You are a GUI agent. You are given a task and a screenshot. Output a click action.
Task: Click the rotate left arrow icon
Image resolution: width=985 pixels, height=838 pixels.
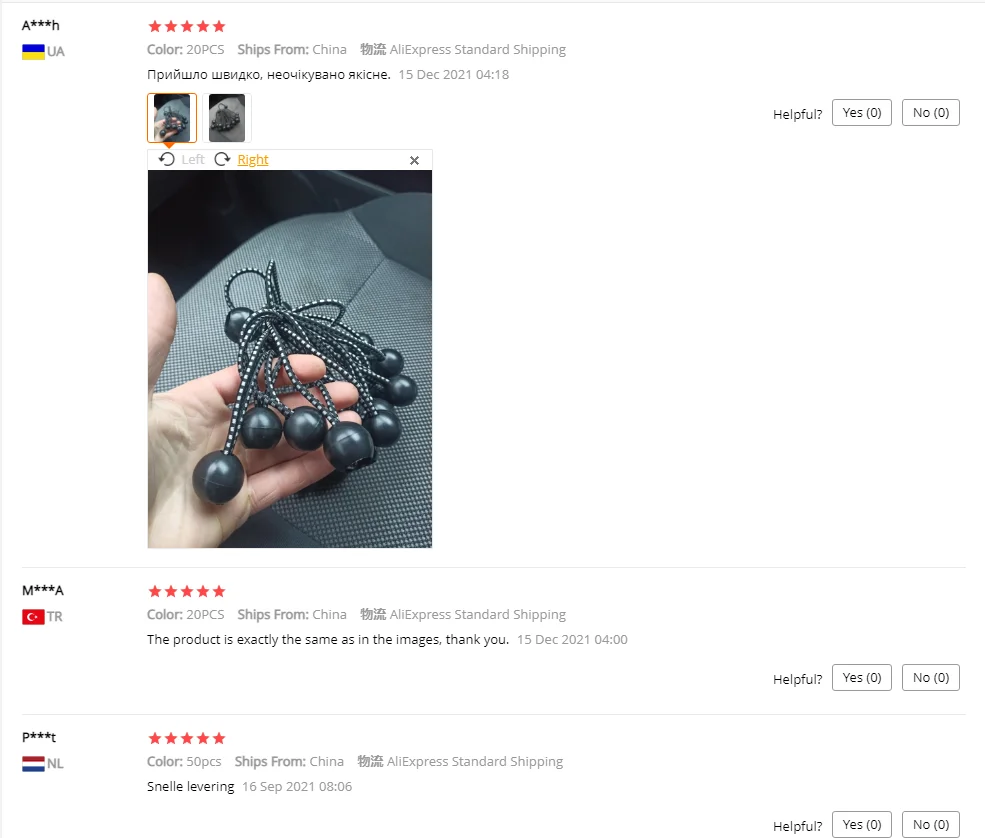pos(166,160)
